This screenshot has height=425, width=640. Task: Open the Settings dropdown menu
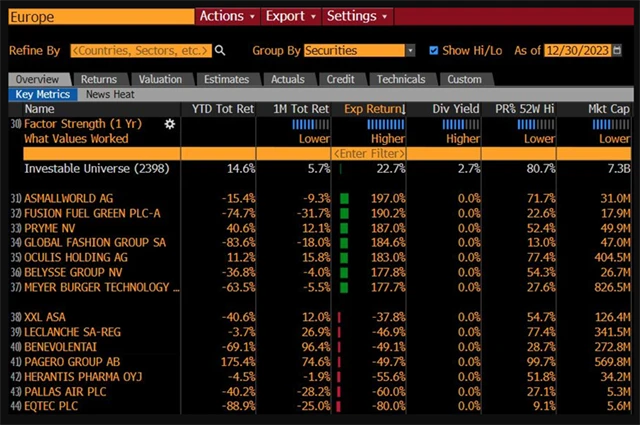tap(356, 16)
